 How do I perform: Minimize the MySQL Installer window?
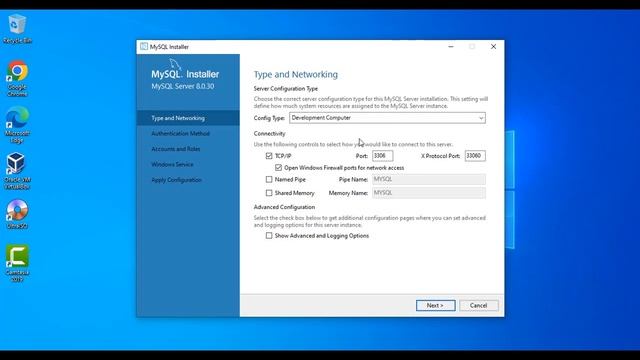(x=451, y=47)
